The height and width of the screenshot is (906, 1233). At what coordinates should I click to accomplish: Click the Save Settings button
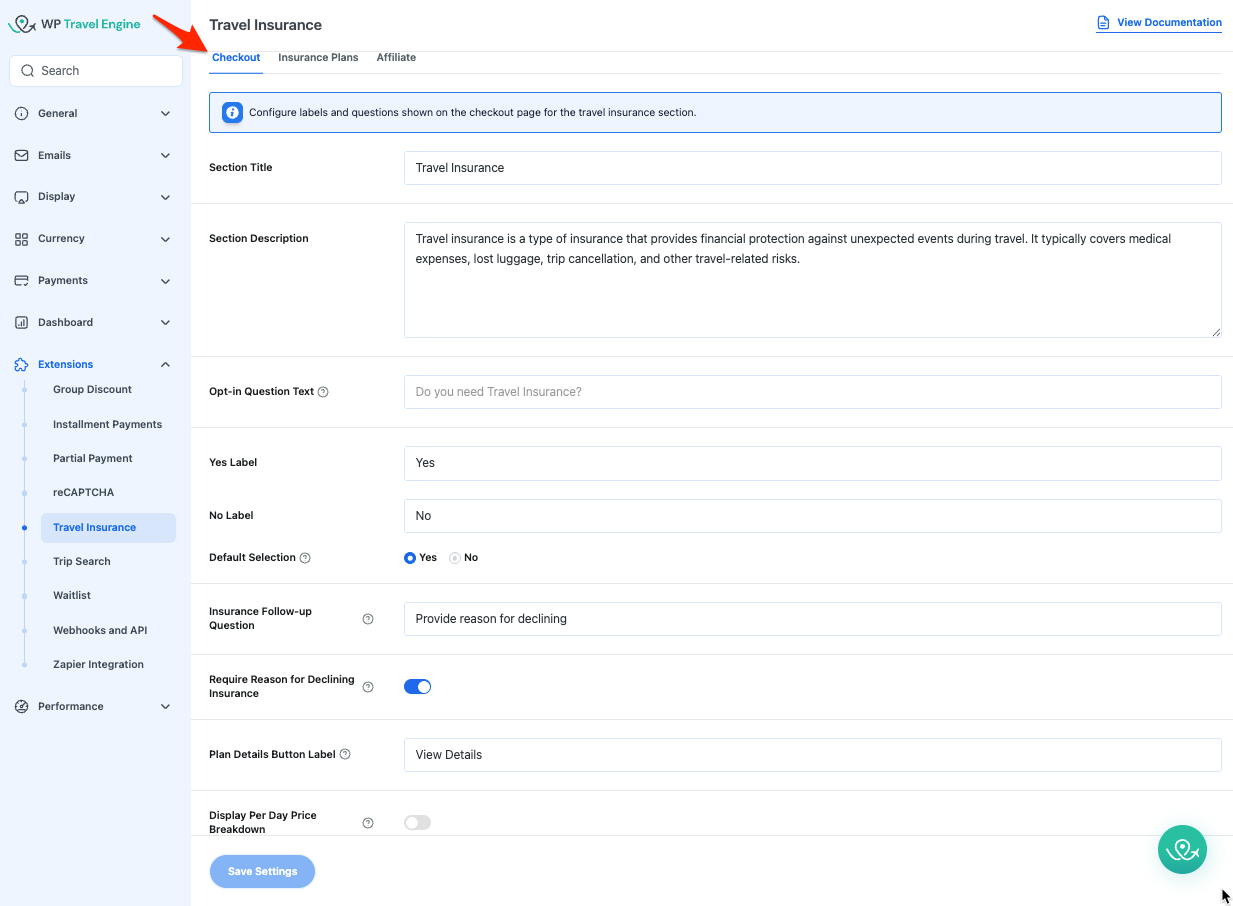[x=262, y=872]
